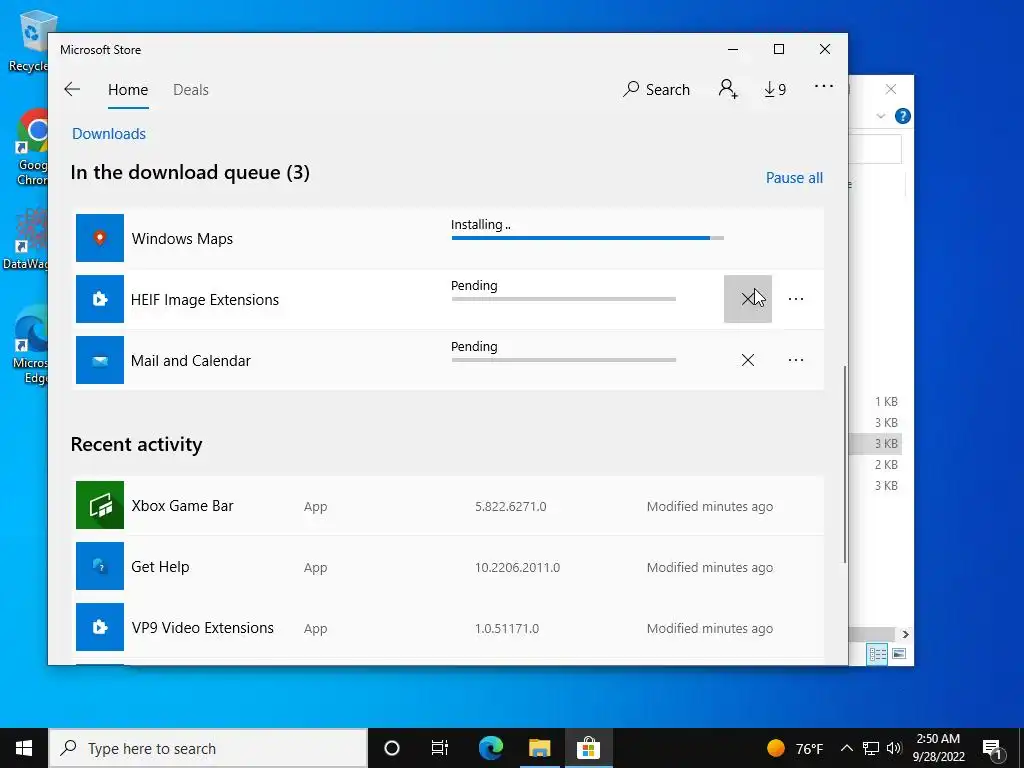The width and height of the screenshot is (1024, 768).
Task: Open the VP9 Video Extensions app icon
Action: click(x=100, y=627)
